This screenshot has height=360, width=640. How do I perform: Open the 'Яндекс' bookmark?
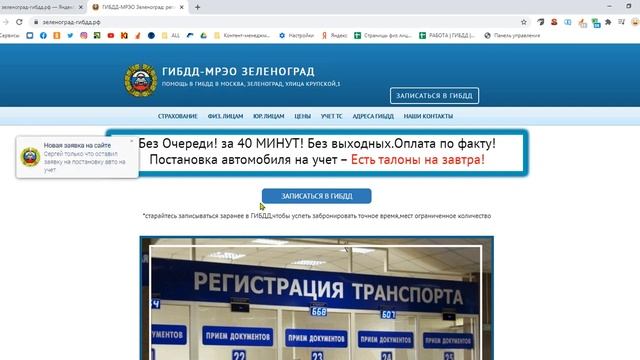(334, 36)
